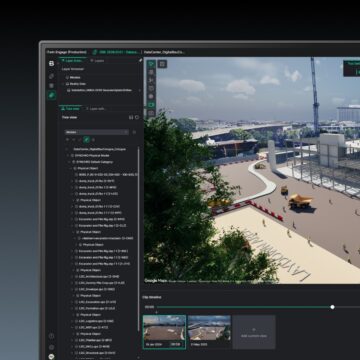The height and width of the screenshot is (360, 360).
Task: Collapse SYNCHRO Default Category node
Action: coord(70,162)
